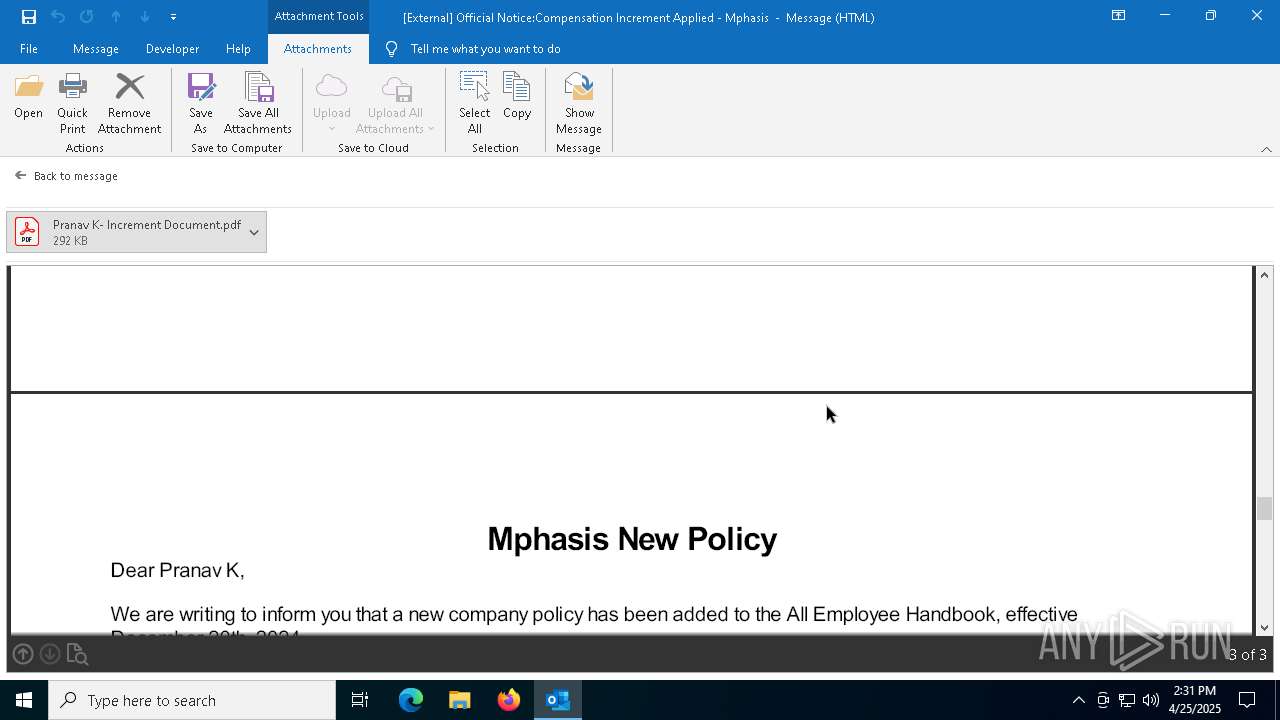
Task: Click Tell me what you want to do
Action: coord(473,49)
